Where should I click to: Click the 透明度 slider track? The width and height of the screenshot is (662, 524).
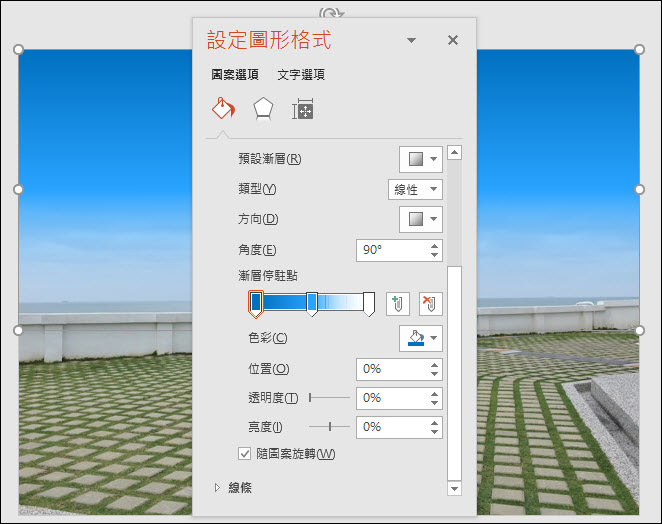(x=330, y=398)
